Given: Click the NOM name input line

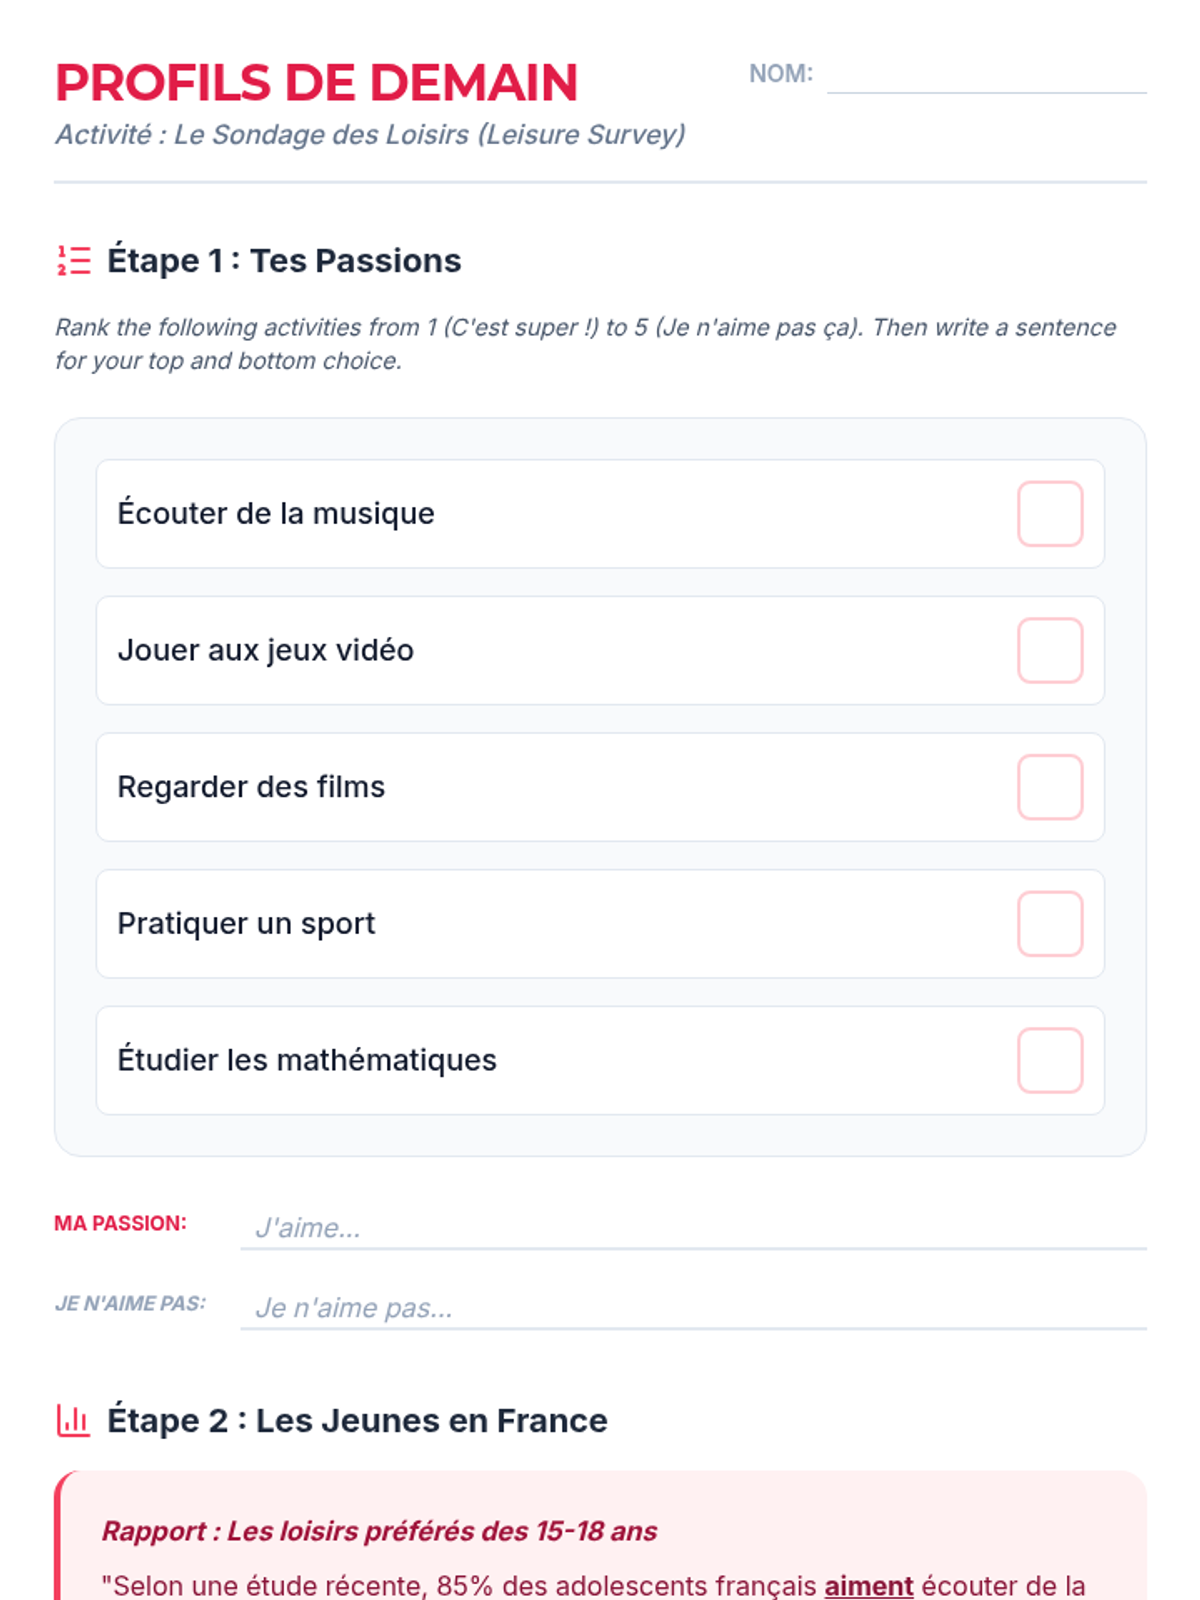Looking at the screenshot, I should point(987,76).
